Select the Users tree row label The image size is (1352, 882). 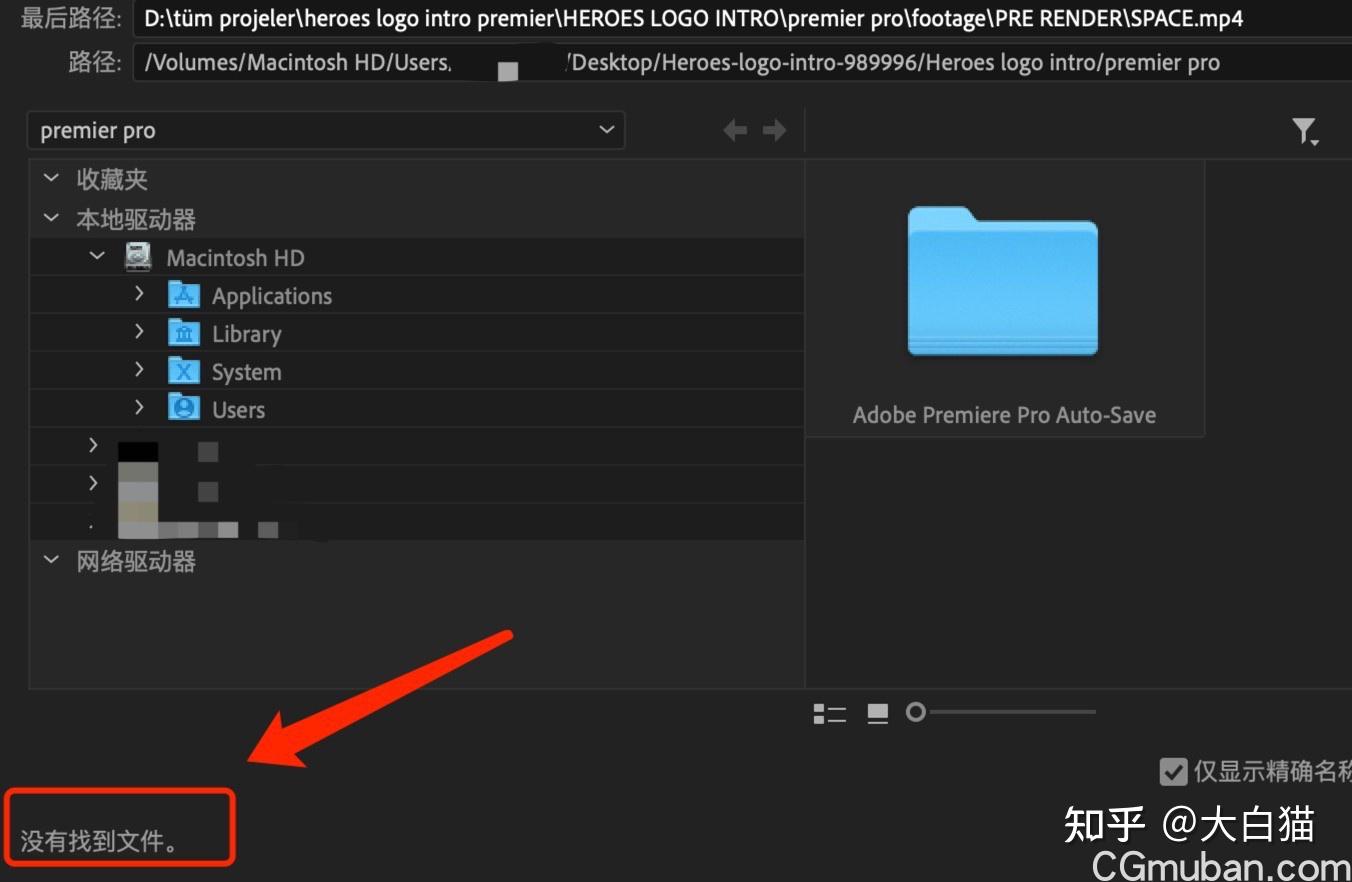239,410
